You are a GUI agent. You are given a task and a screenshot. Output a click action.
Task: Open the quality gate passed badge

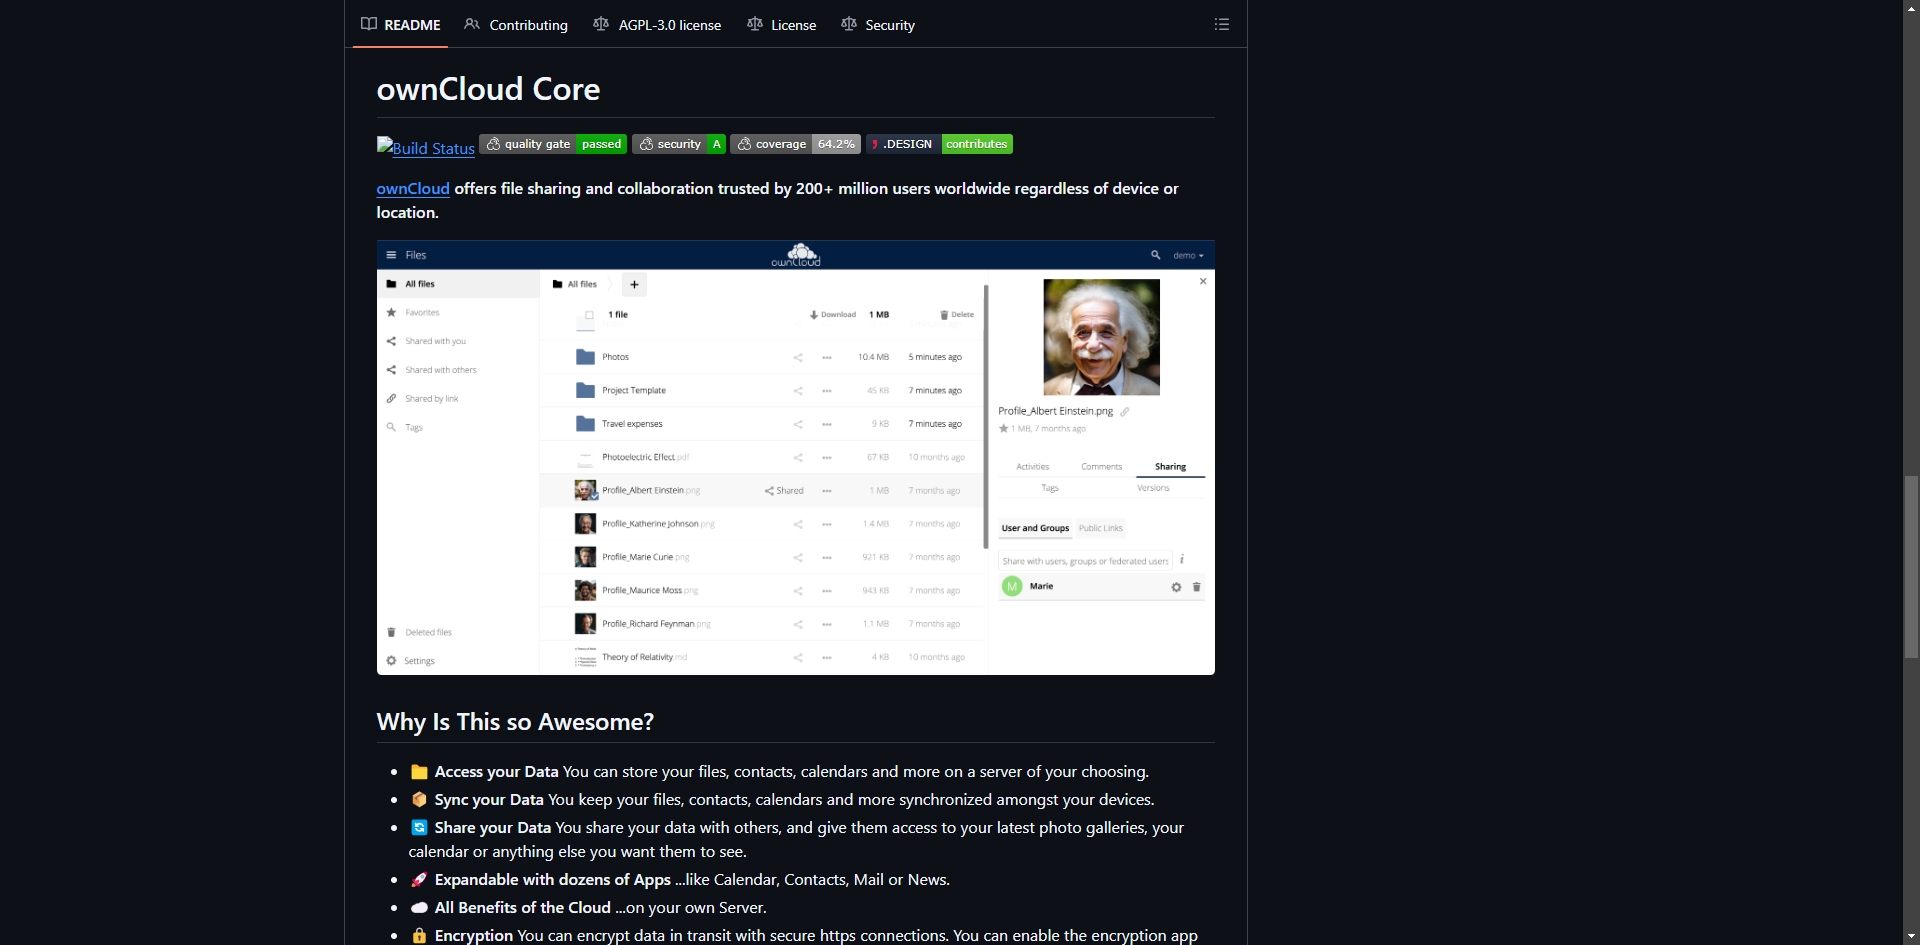[x=553, y=144]
